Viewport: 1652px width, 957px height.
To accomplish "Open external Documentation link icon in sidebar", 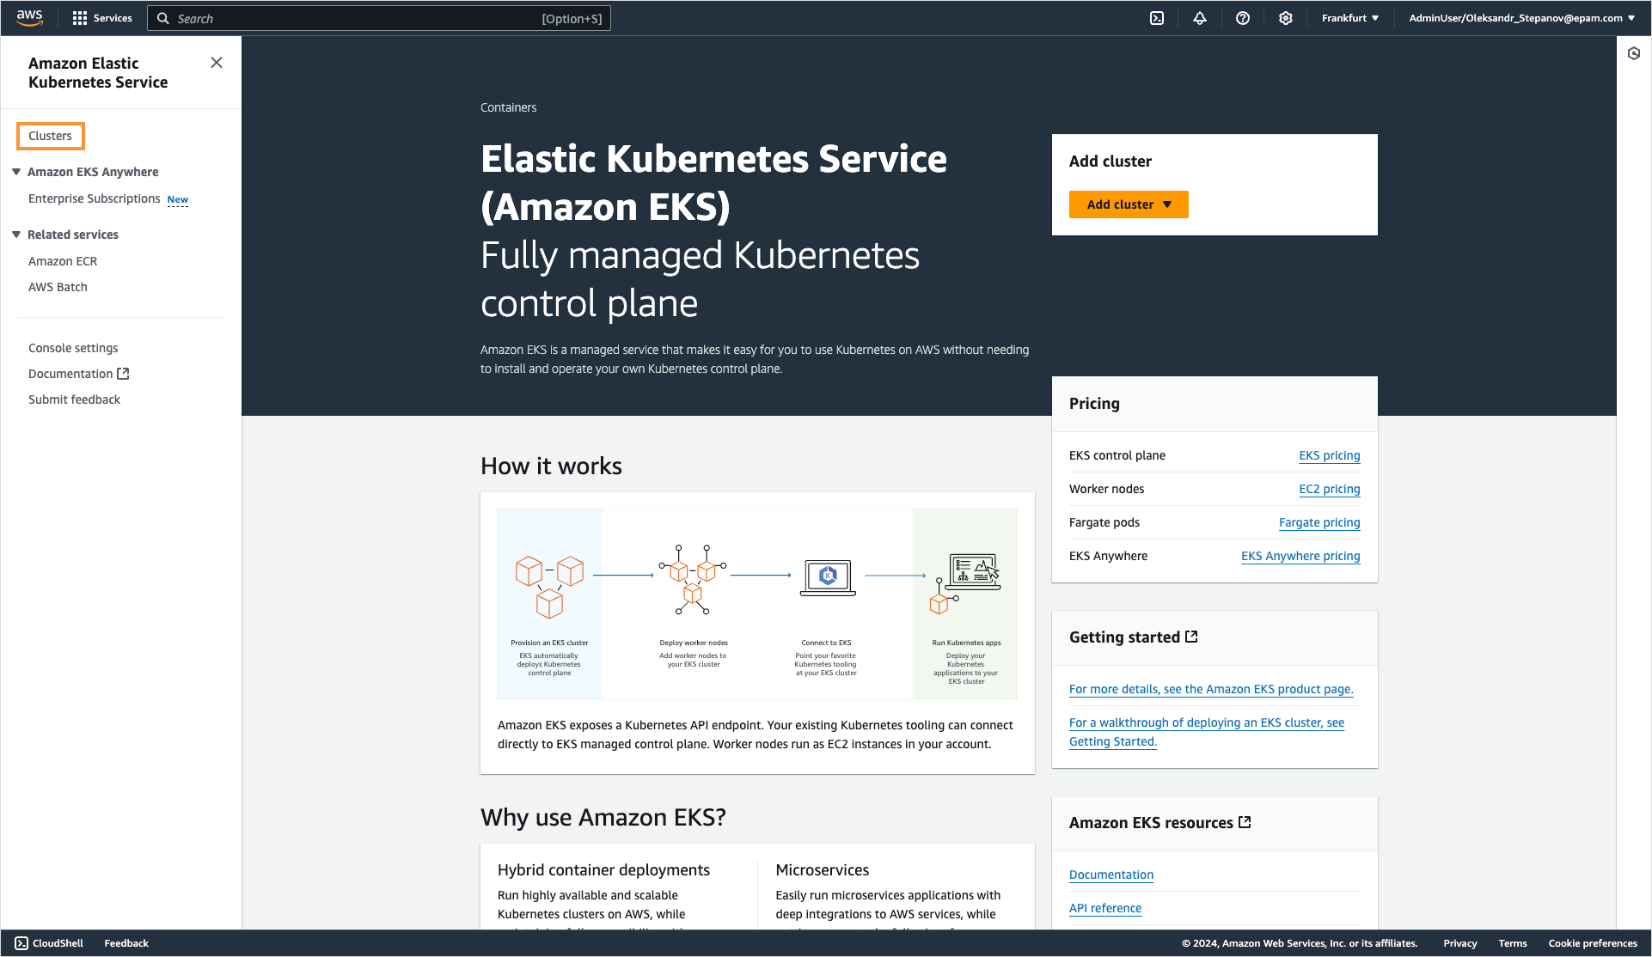I will click(x=124, y=373).
